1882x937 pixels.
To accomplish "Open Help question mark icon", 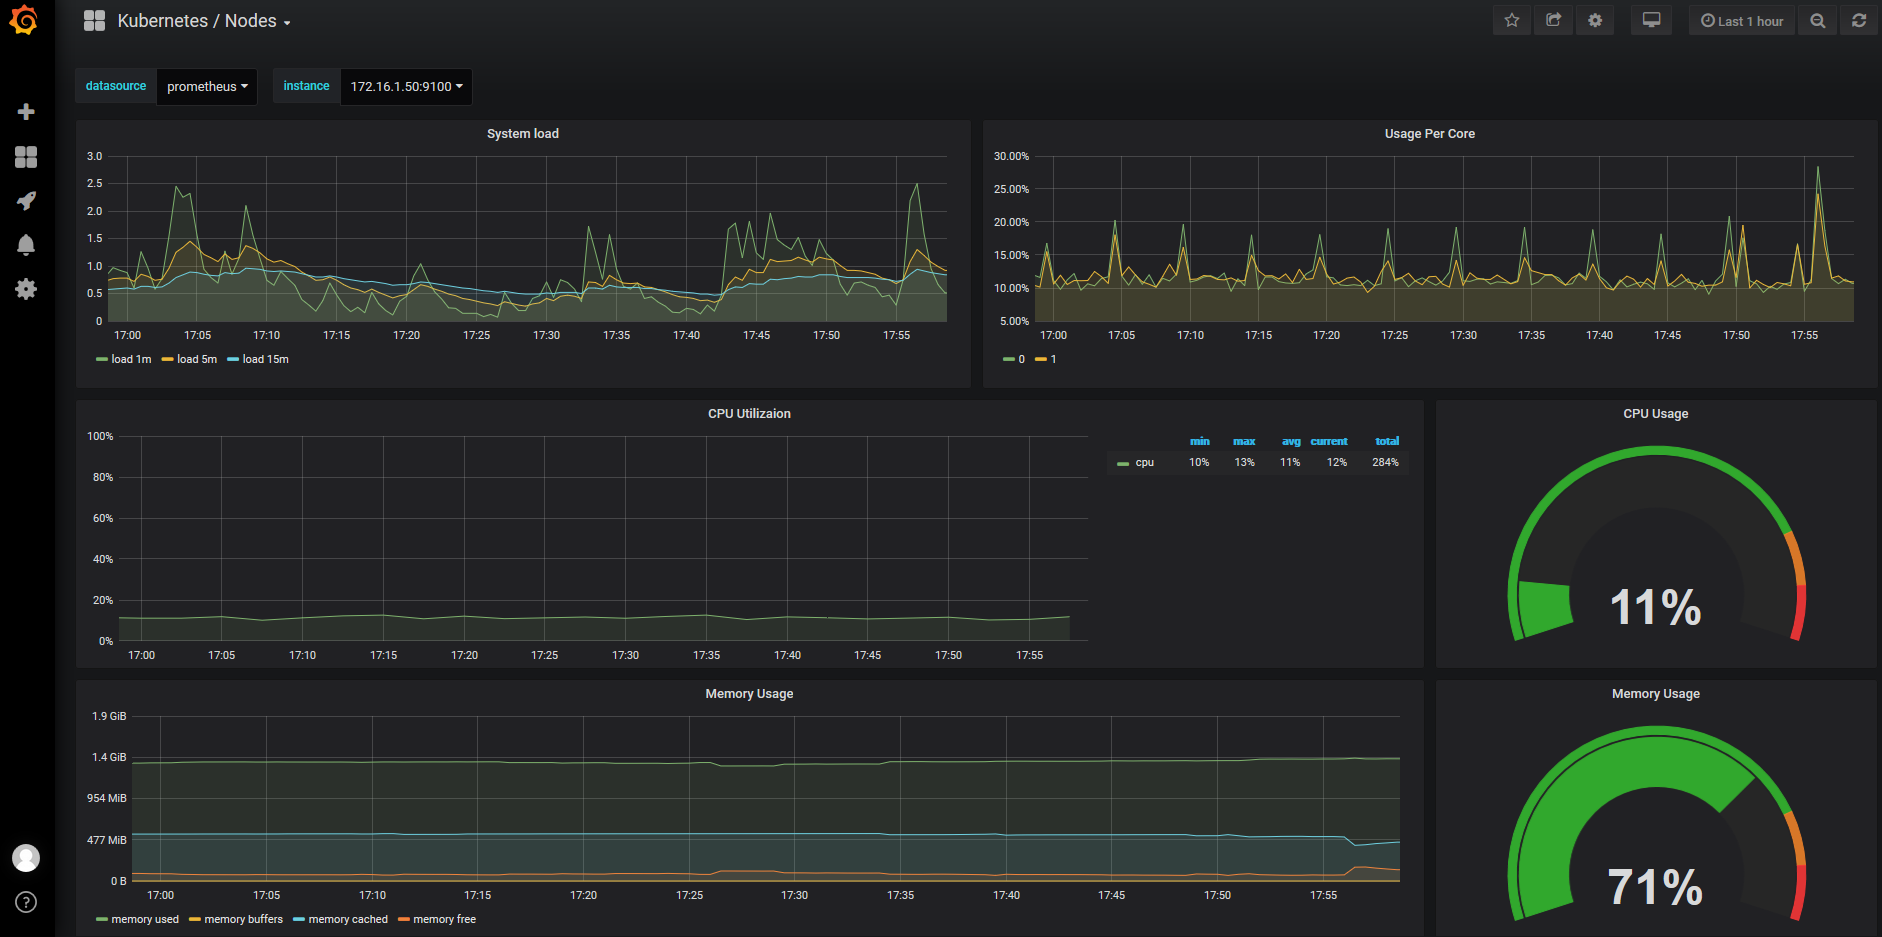I will click(x=27, y=902).
